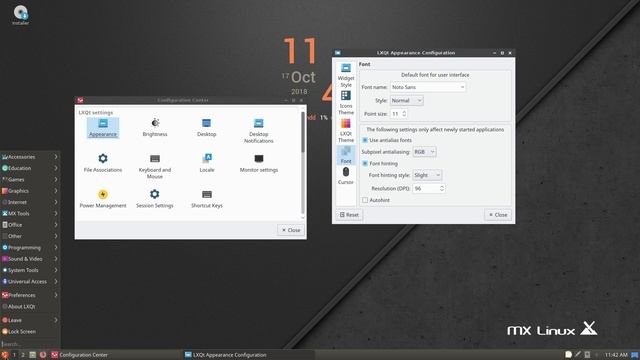This screenshot has height=360, width=640.
Task: Switch to LXQt Theme page
Action: [x=346, y=130]
